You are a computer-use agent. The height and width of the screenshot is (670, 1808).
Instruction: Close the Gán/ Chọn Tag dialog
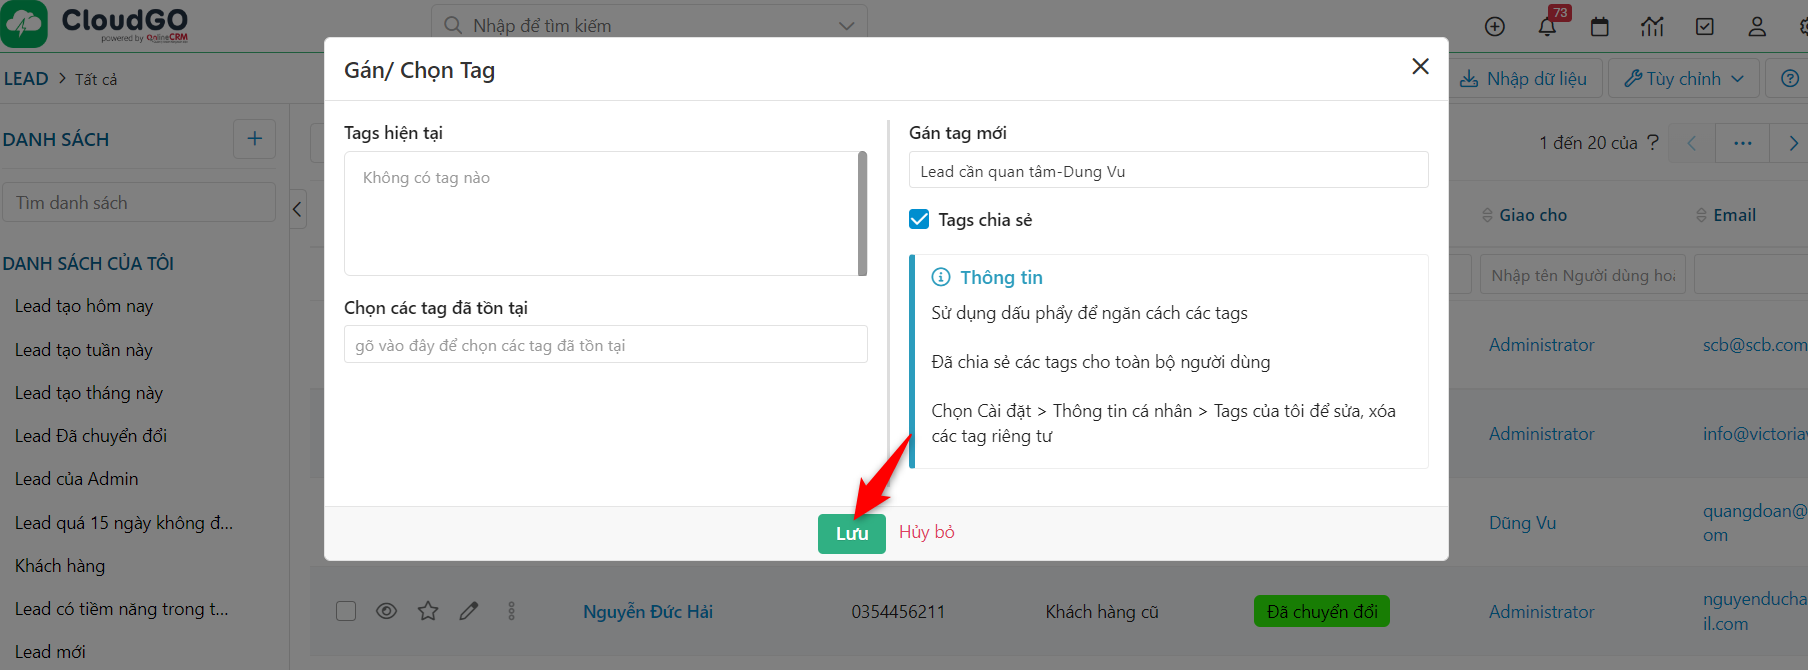point(1420,66)
